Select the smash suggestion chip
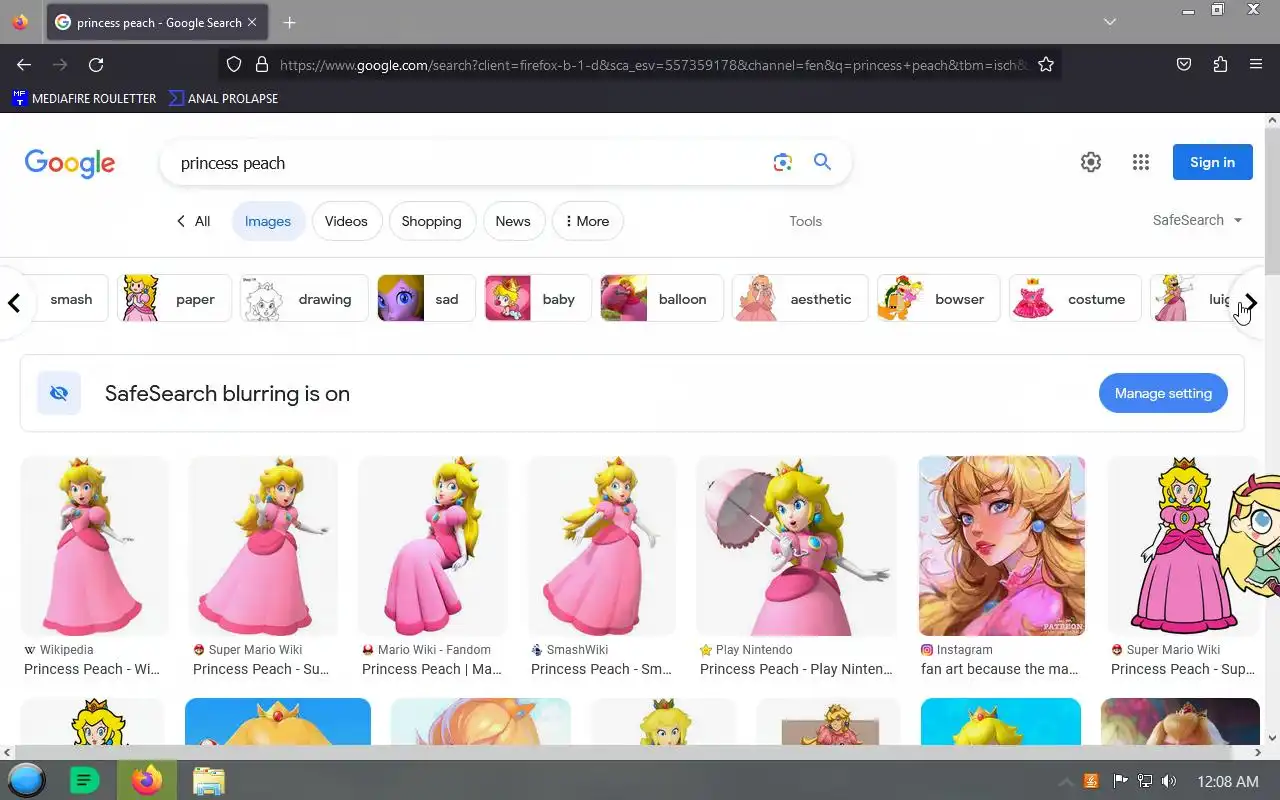This screenshot has height=800, width=1280. (70, 299)
